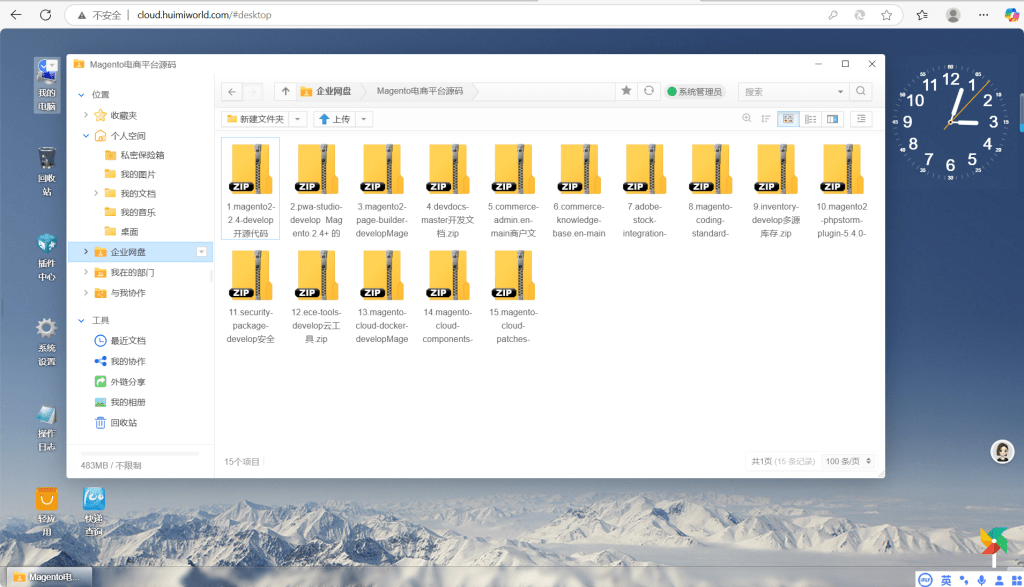The image size is (1024, 587).
Task: Collapse the 个人空间 tree node
Action: click(86, 136)
